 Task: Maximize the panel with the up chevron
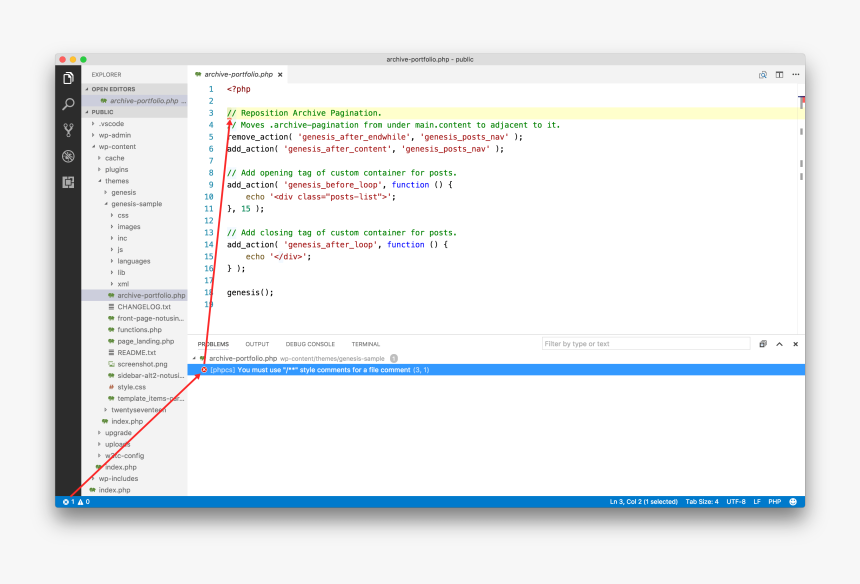click(x=779, y=344)
